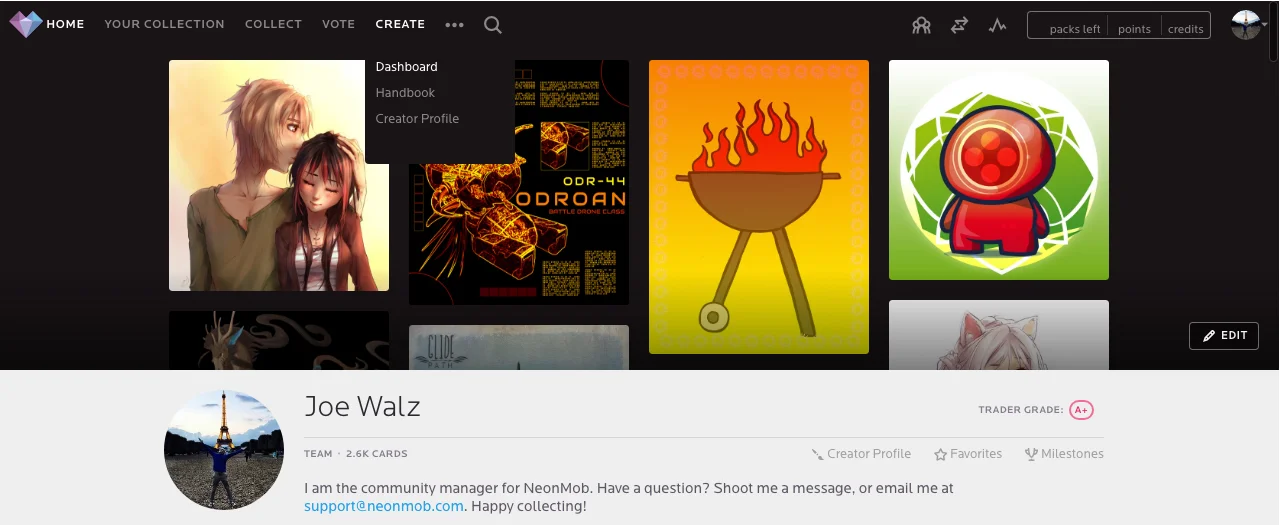Image resolution: width=1280 pixels, height=525 pixels.
Task: Click the TRADER GRADE label
Action: coord(1021,410)
